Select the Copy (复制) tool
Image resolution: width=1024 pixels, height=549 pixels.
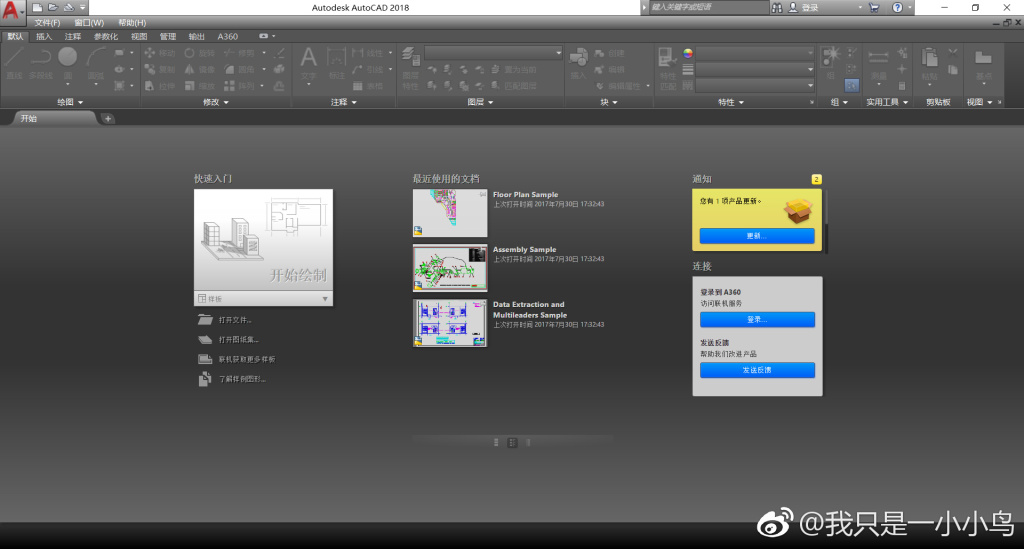pyautogui.click(x=160, y=69)
